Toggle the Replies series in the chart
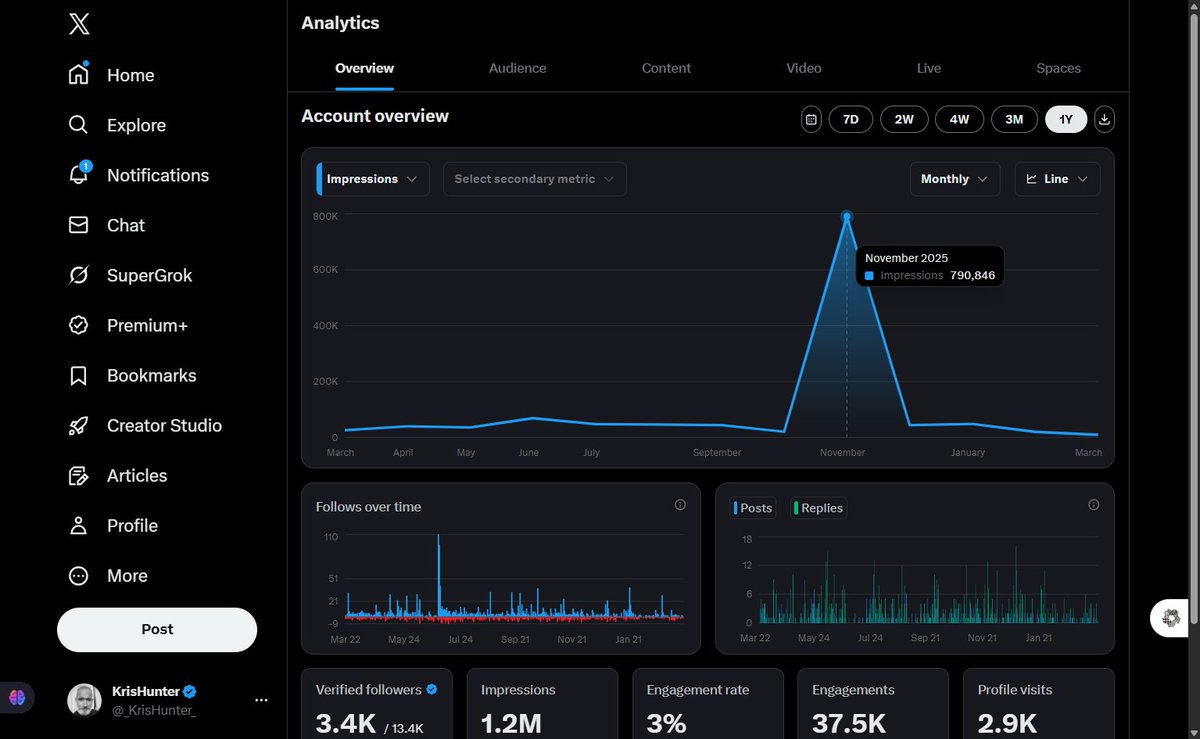This screenshot has height=739, width=1200. [818, 508]
